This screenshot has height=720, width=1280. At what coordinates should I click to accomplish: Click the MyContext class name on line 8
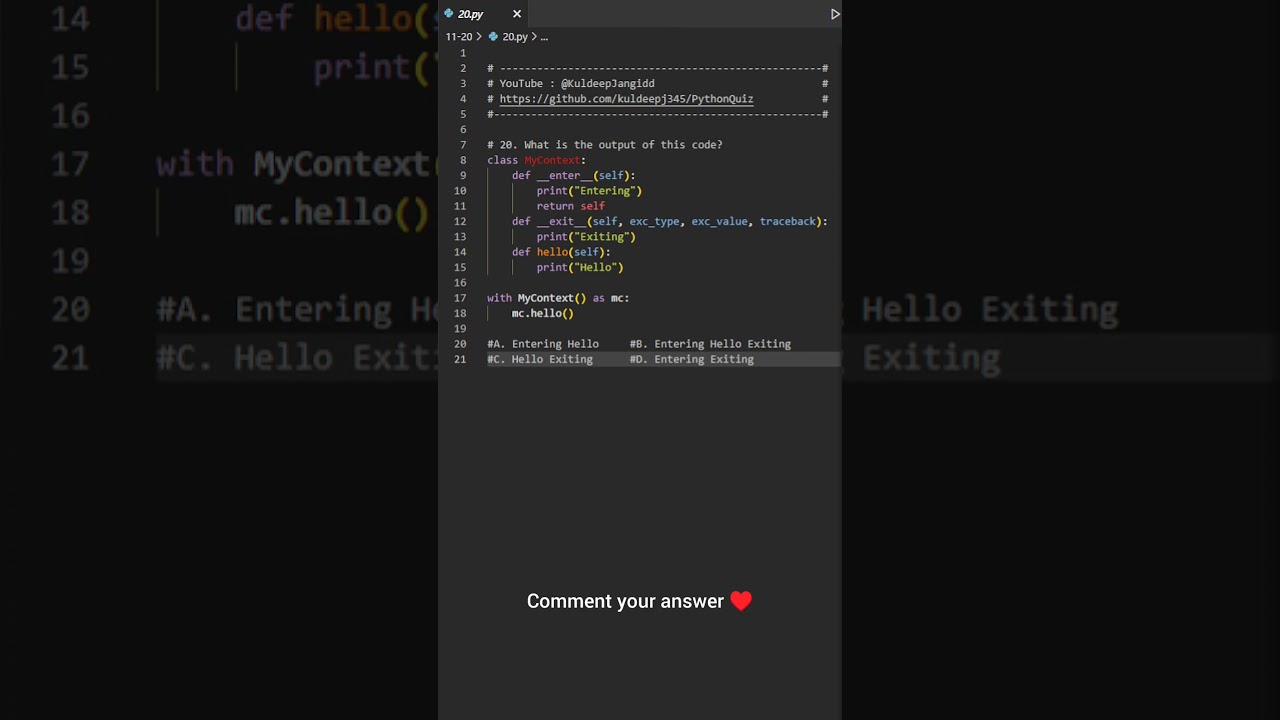pos(552,160)
